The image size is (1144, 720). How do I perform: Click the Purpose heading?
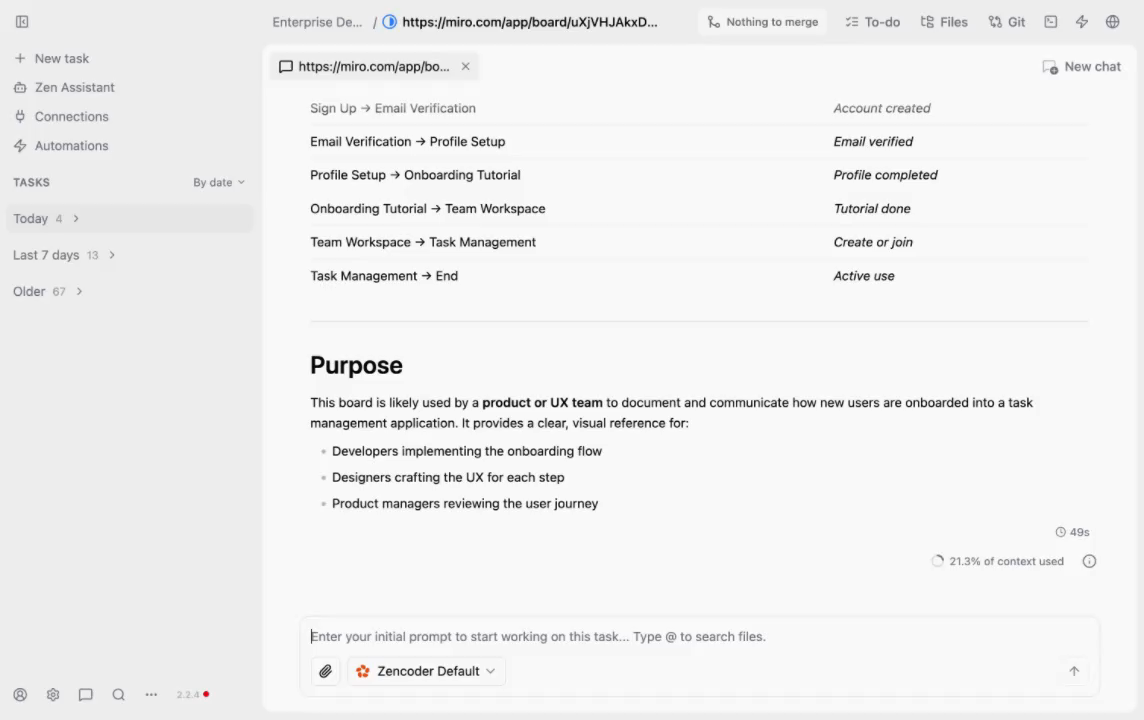tap(356, 365)
